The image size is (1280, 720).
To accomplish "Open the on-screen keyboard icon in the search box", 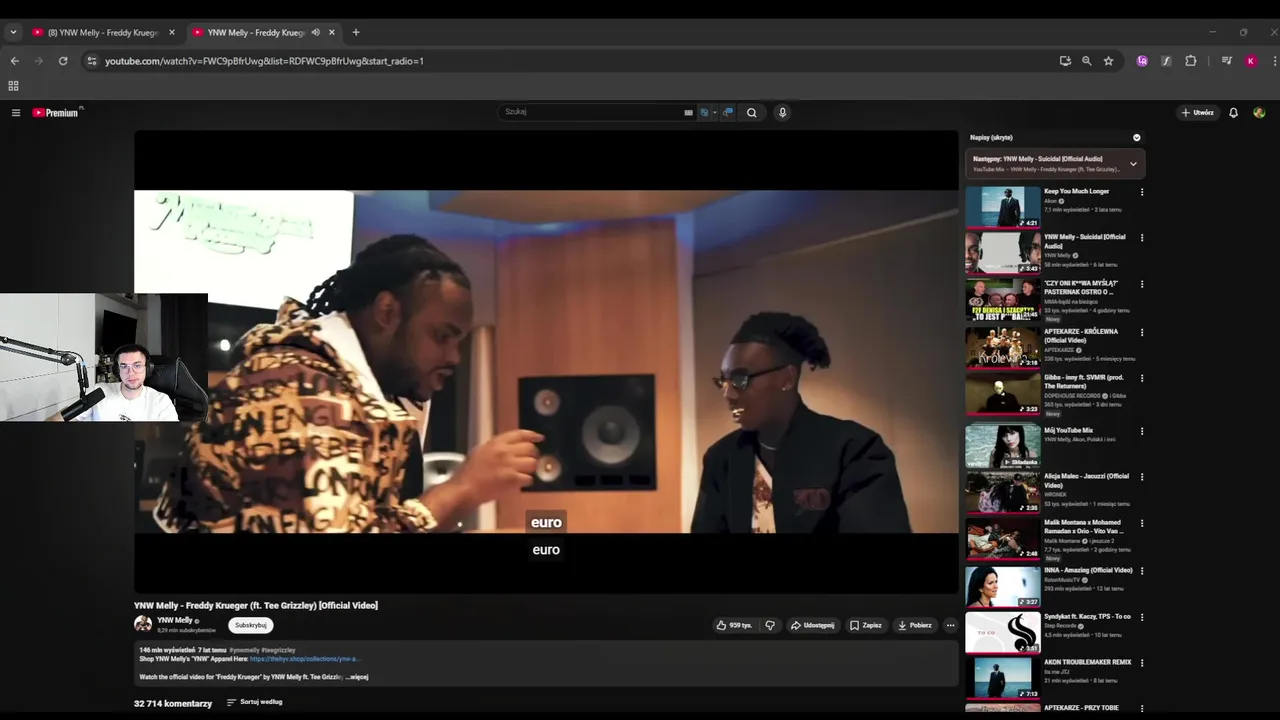I will point(688,113).
